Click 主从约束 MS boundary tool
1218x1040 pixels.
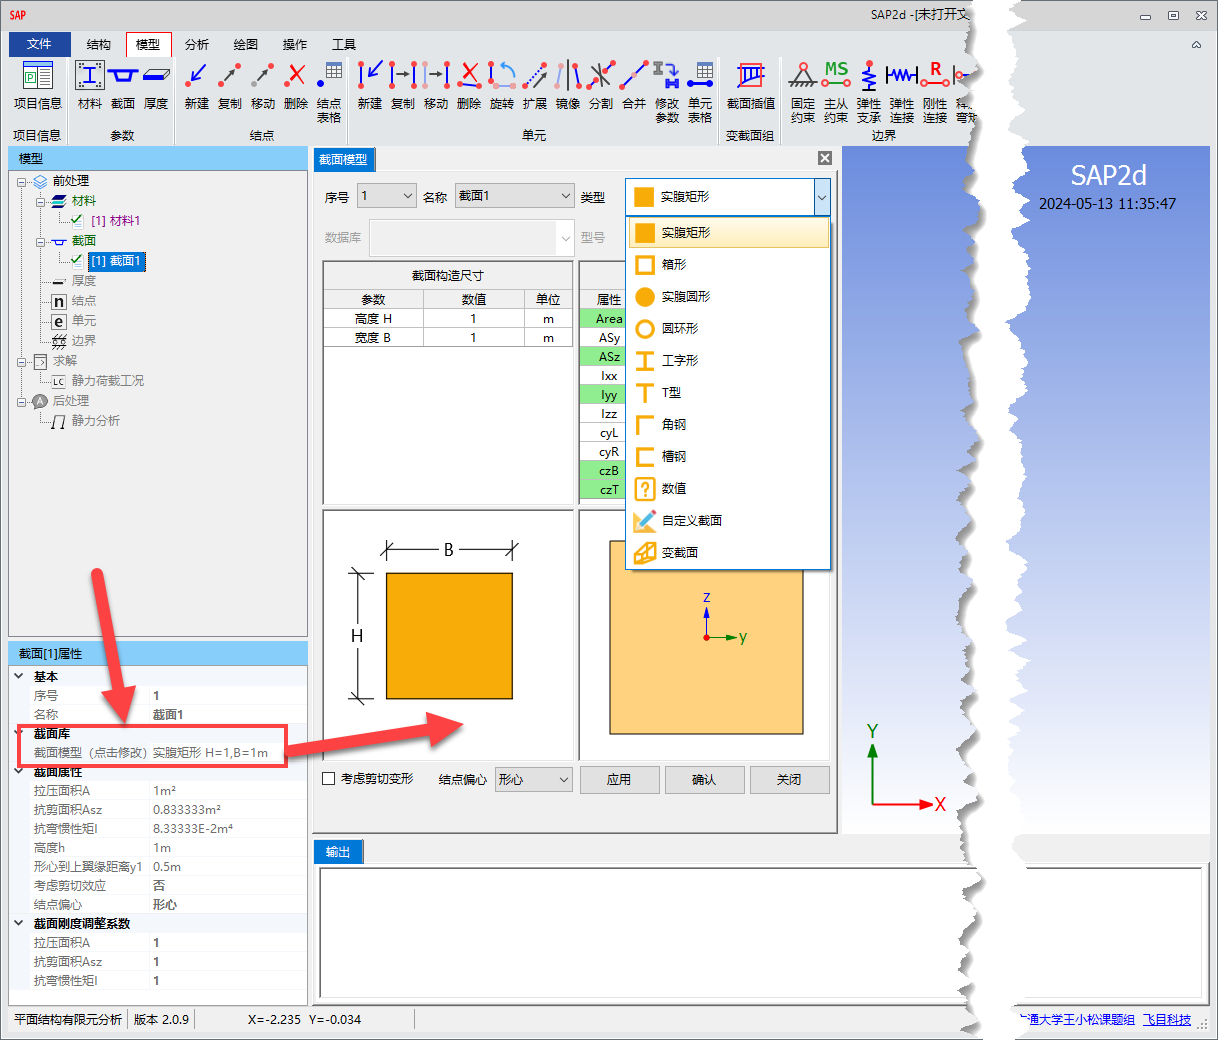(x=836, y=92)
